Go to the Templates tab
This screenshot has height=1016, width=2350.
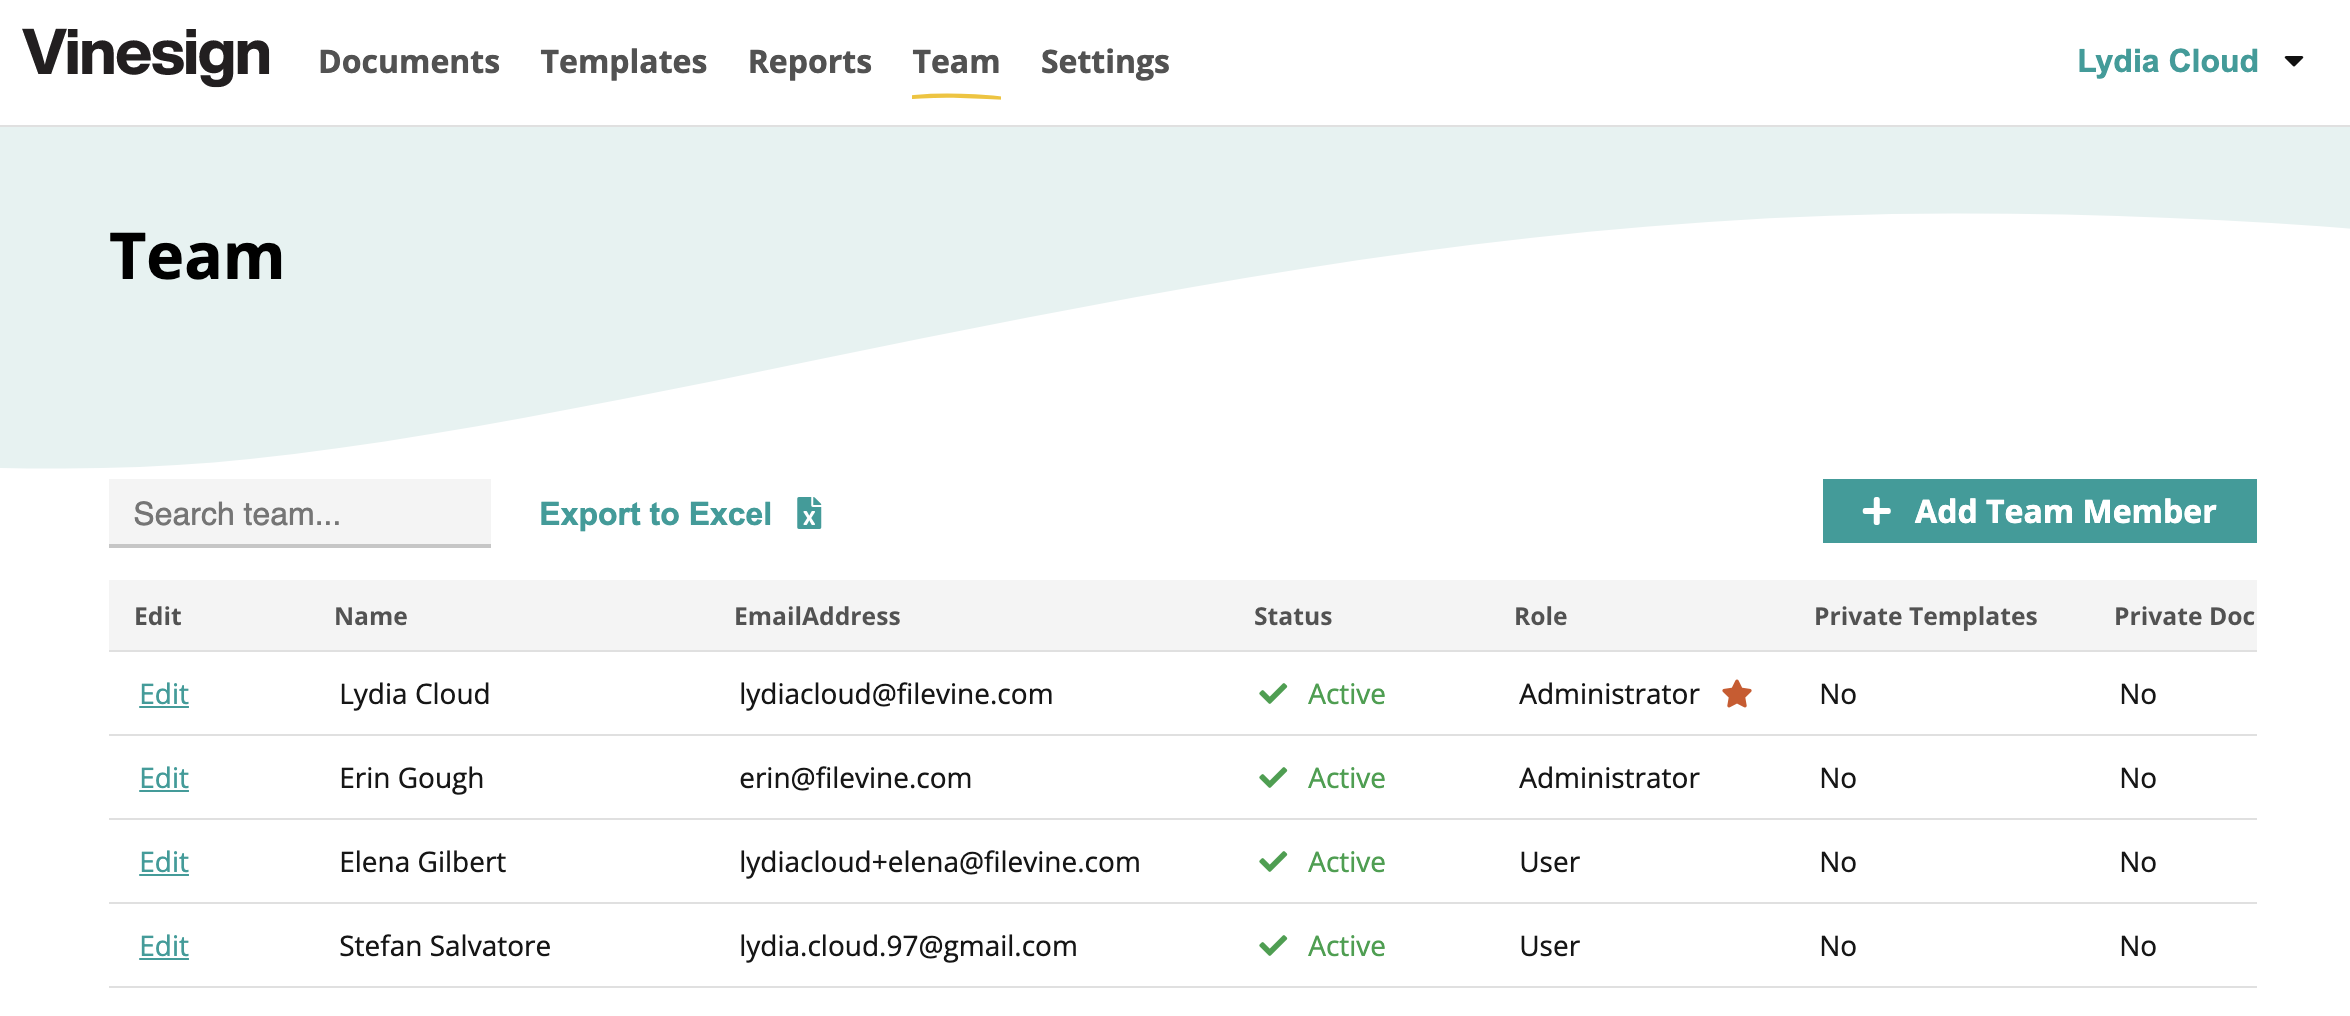[x=624, y=62]
